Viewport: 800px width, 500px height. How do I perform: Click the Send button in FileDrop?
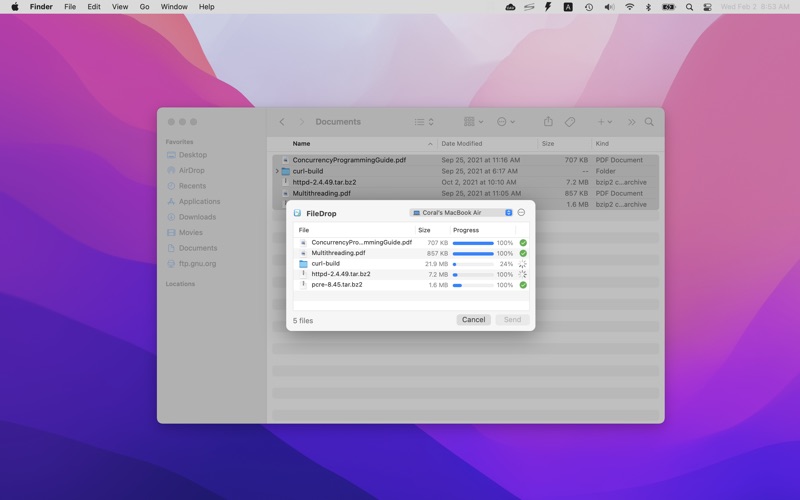(512, 320)
